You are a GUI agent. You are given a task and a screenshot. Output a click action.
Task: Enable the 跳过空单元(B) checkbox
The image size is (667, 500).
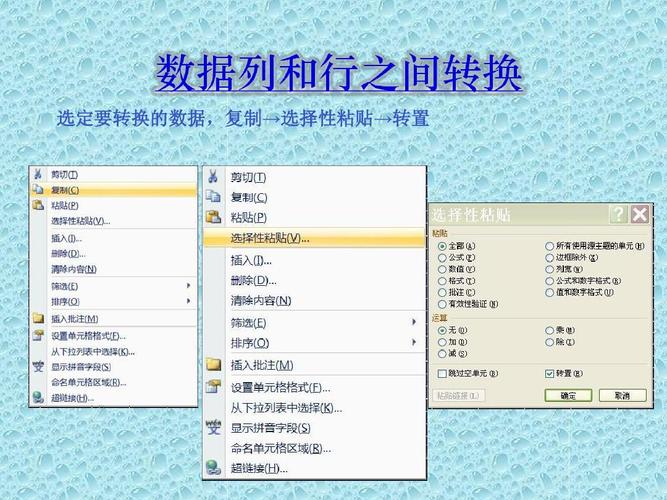[x=442, y=374]
